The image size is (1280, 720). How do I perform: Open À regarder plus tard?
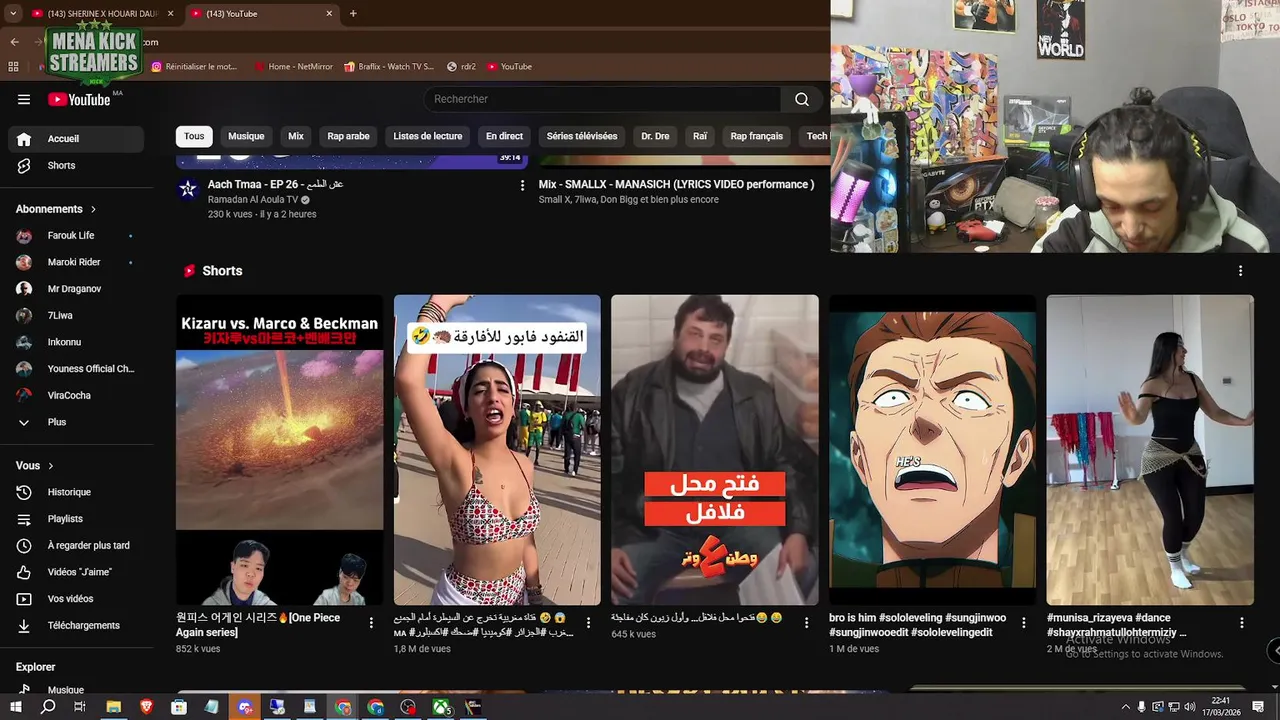(76, 545)
